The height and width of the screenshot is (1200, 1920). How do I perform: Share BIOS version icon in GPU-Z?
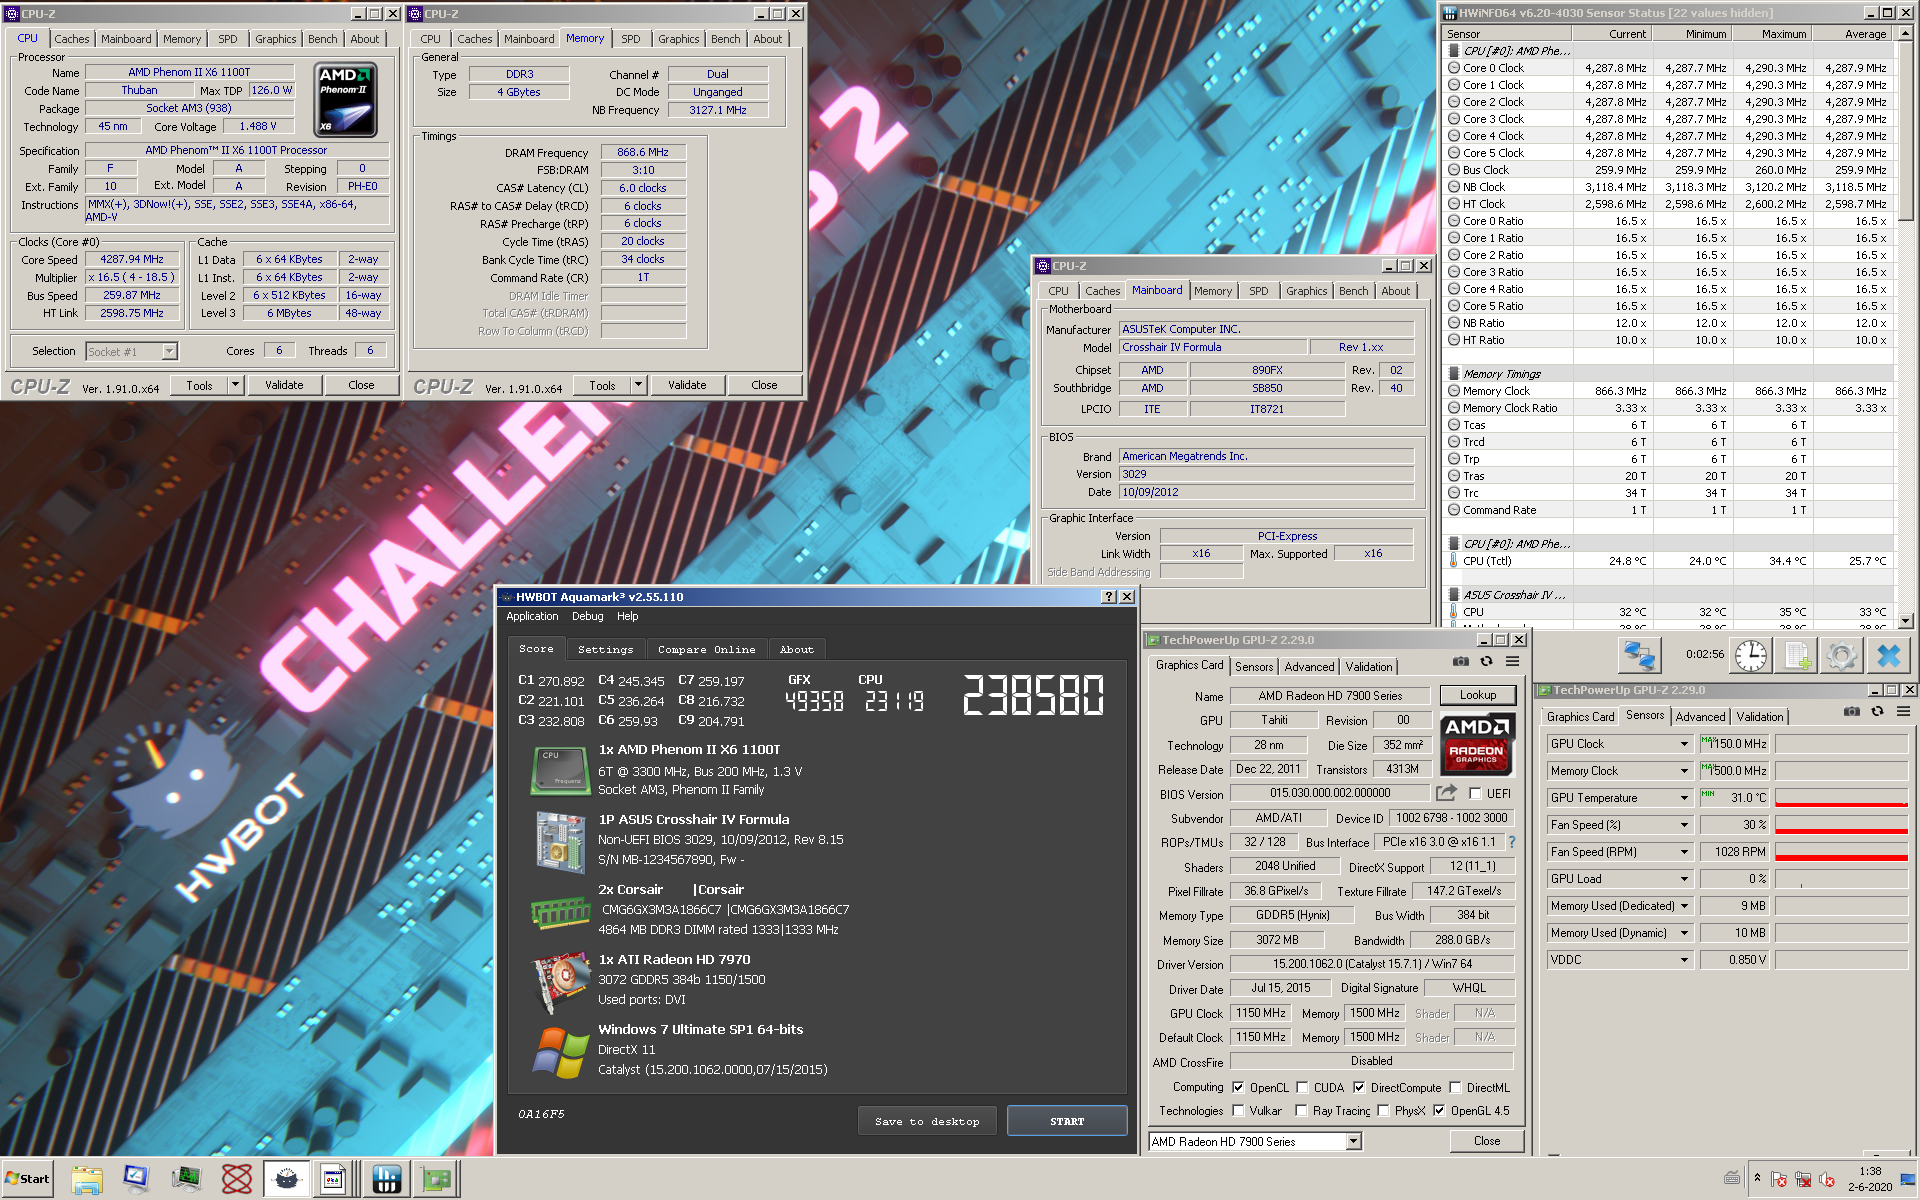1446,793
